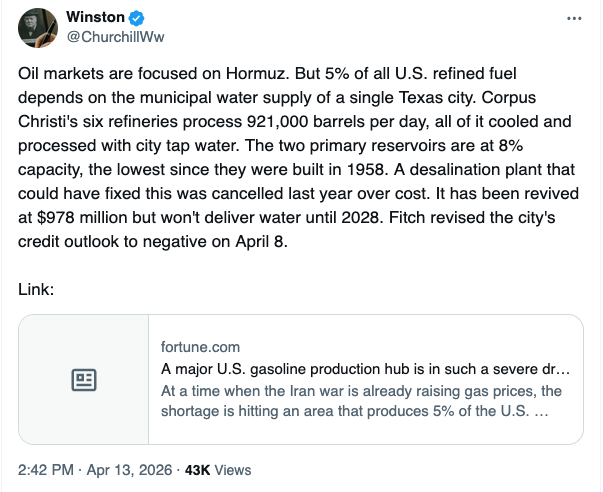Open Winston's profile via display name
This screenshot has width=603, height=492.
[x=94, y=18]
